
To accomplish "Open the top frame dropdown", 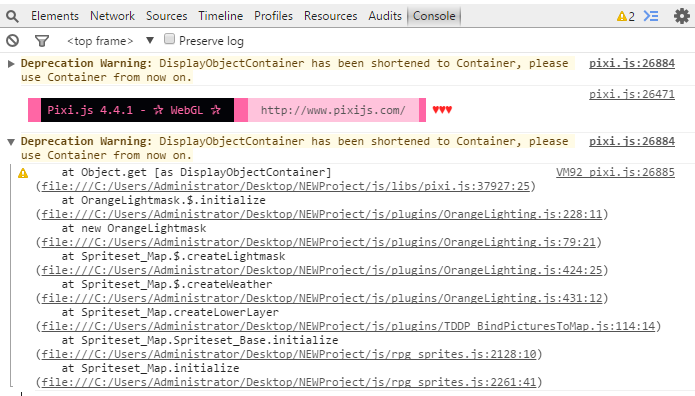I will (110, 41).
